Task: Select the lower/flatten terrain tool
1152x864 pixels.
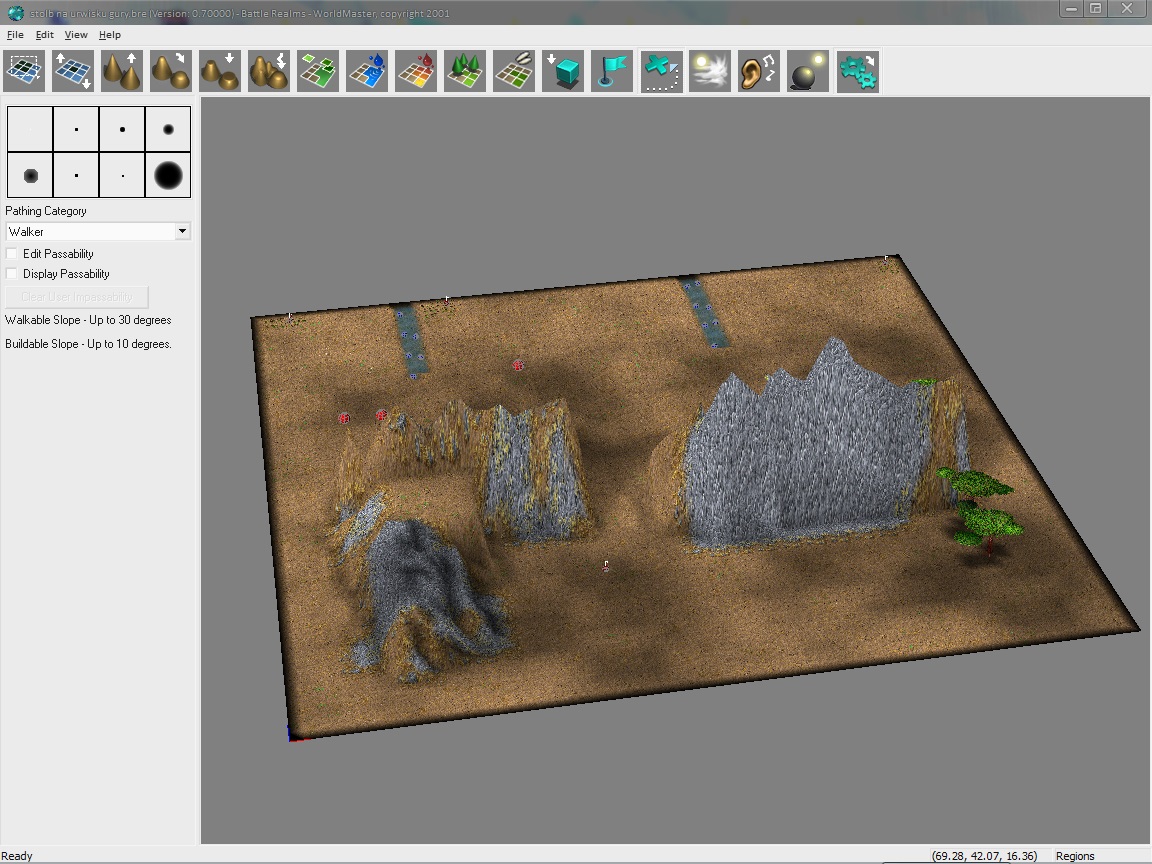Action: 220,71
